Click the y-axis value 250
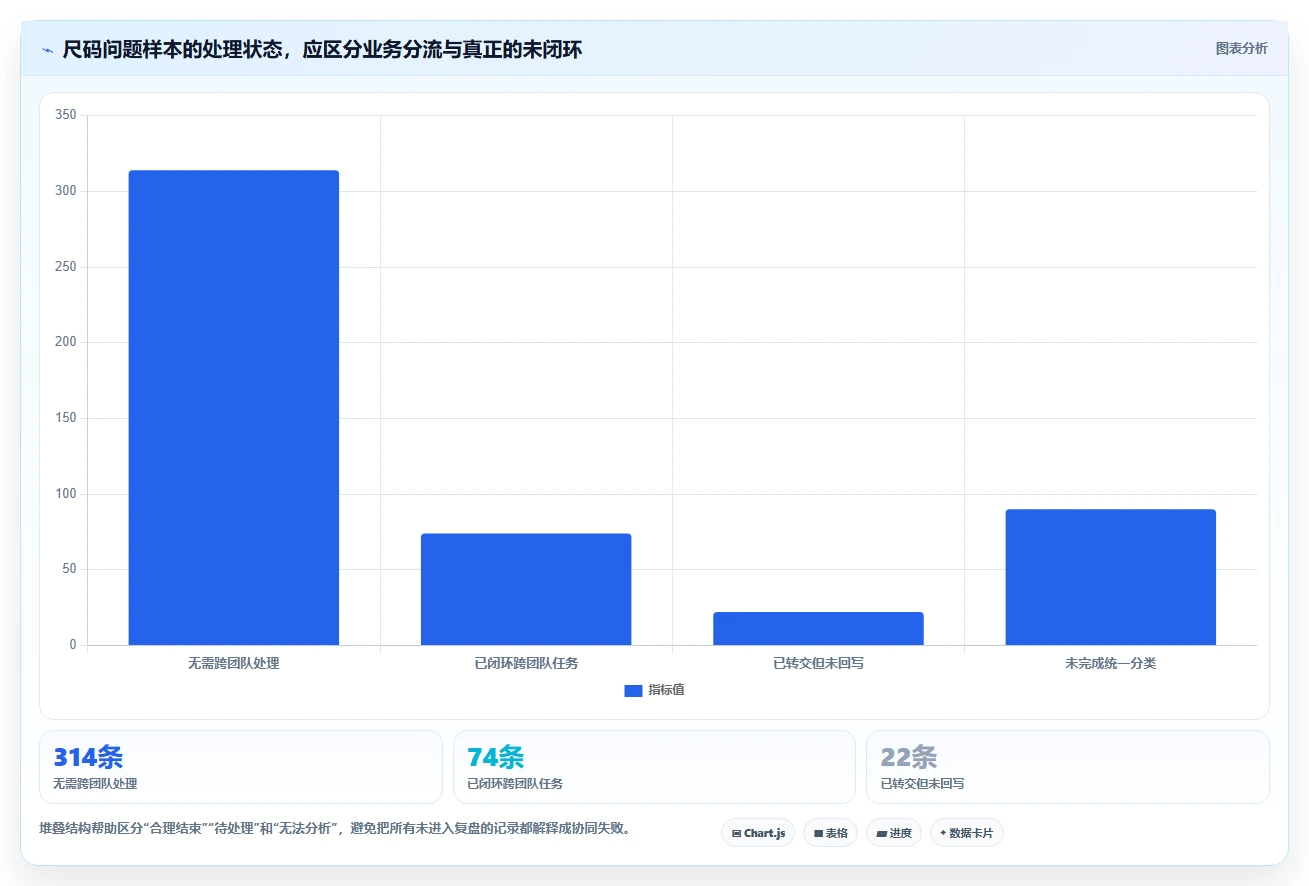This screenshot has width=1309, height=886. click(66, 267)
